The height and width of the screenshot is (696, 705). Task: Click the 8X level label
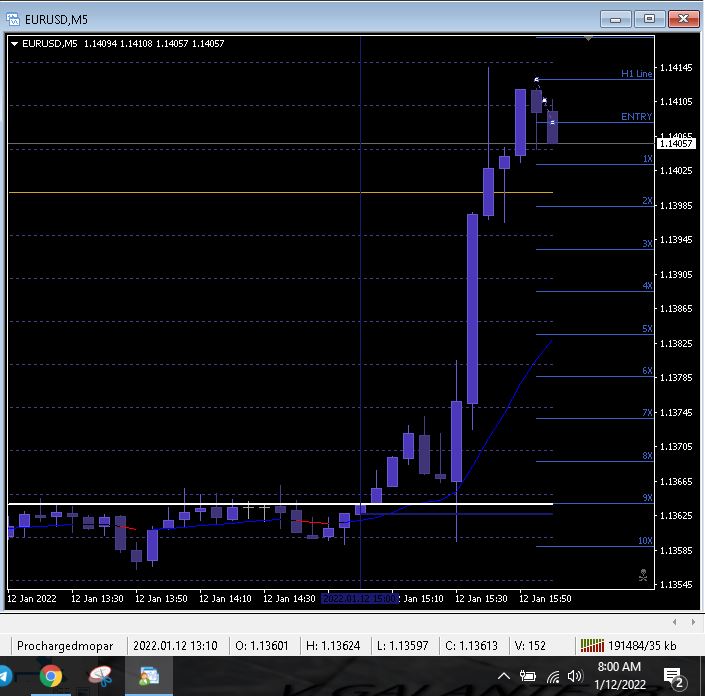coord(647,455)
